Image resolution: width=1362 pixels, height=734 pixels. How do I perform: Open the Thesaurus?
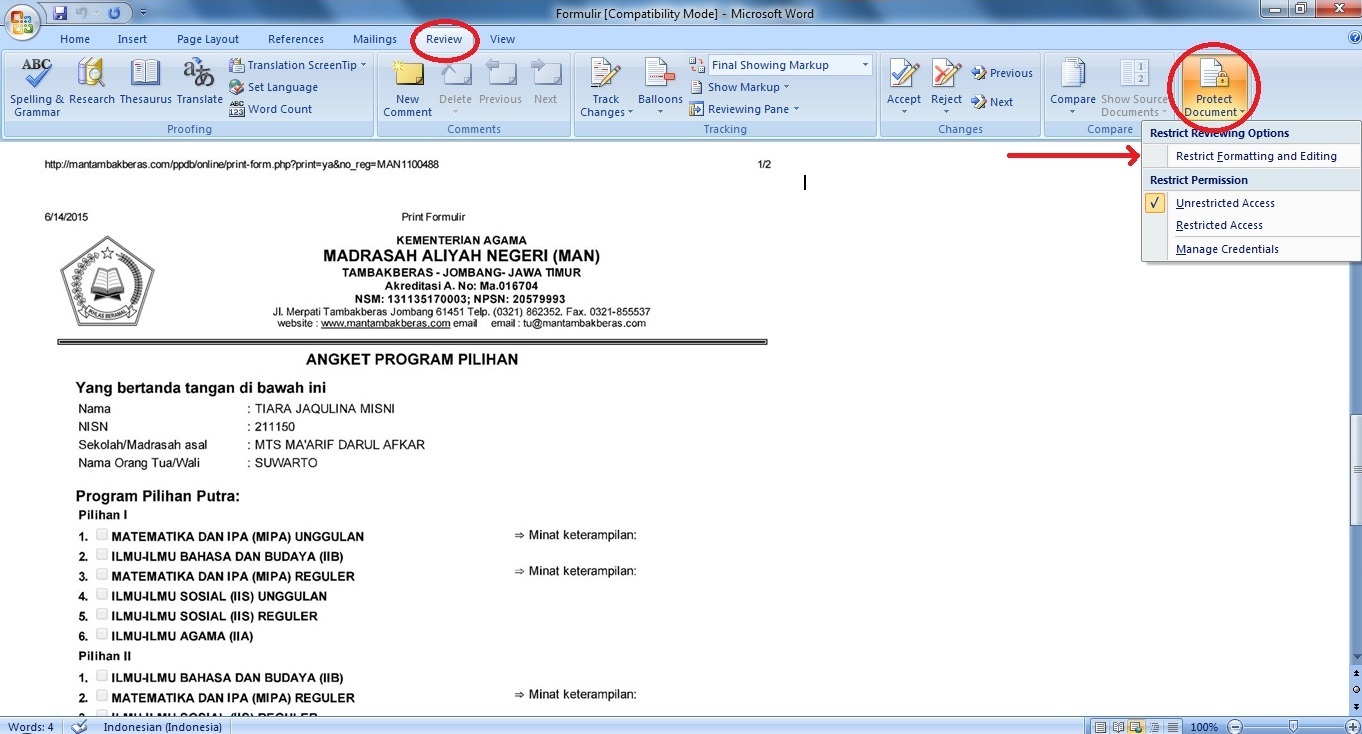tap(145, 82)
